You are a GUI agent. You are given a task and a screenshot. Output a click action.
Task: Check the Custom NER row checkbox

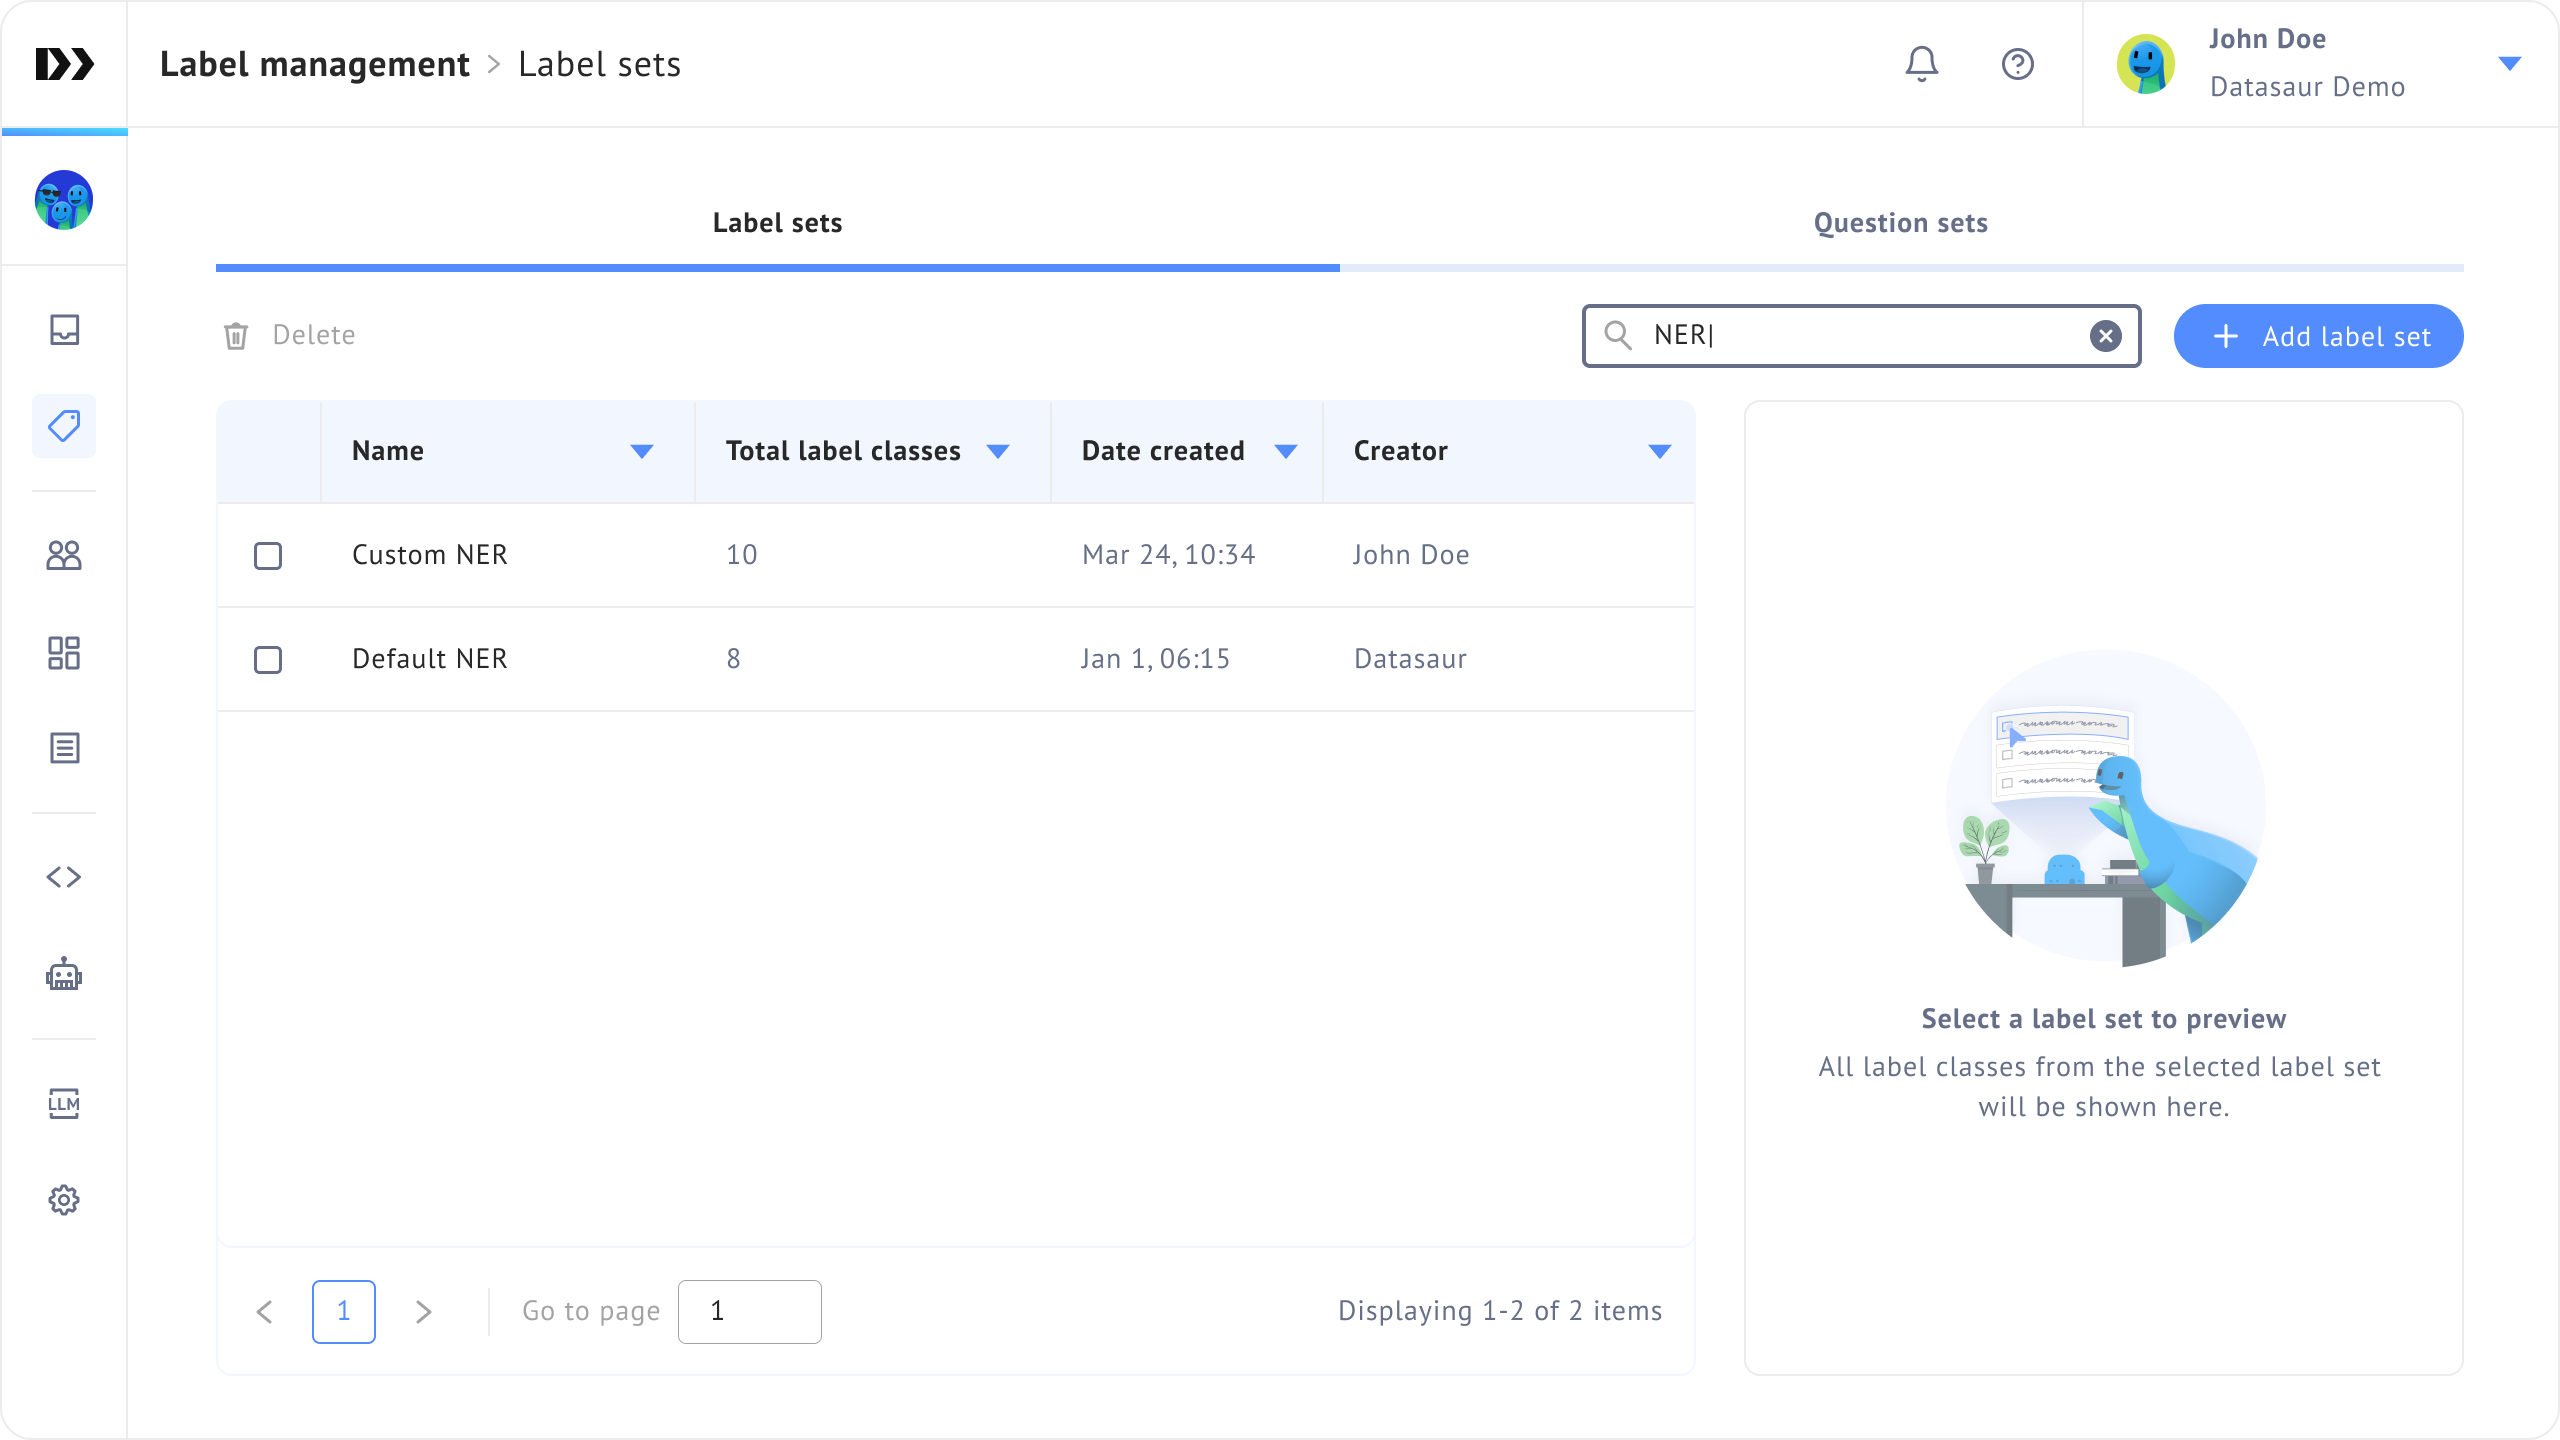tap(268, 556)
